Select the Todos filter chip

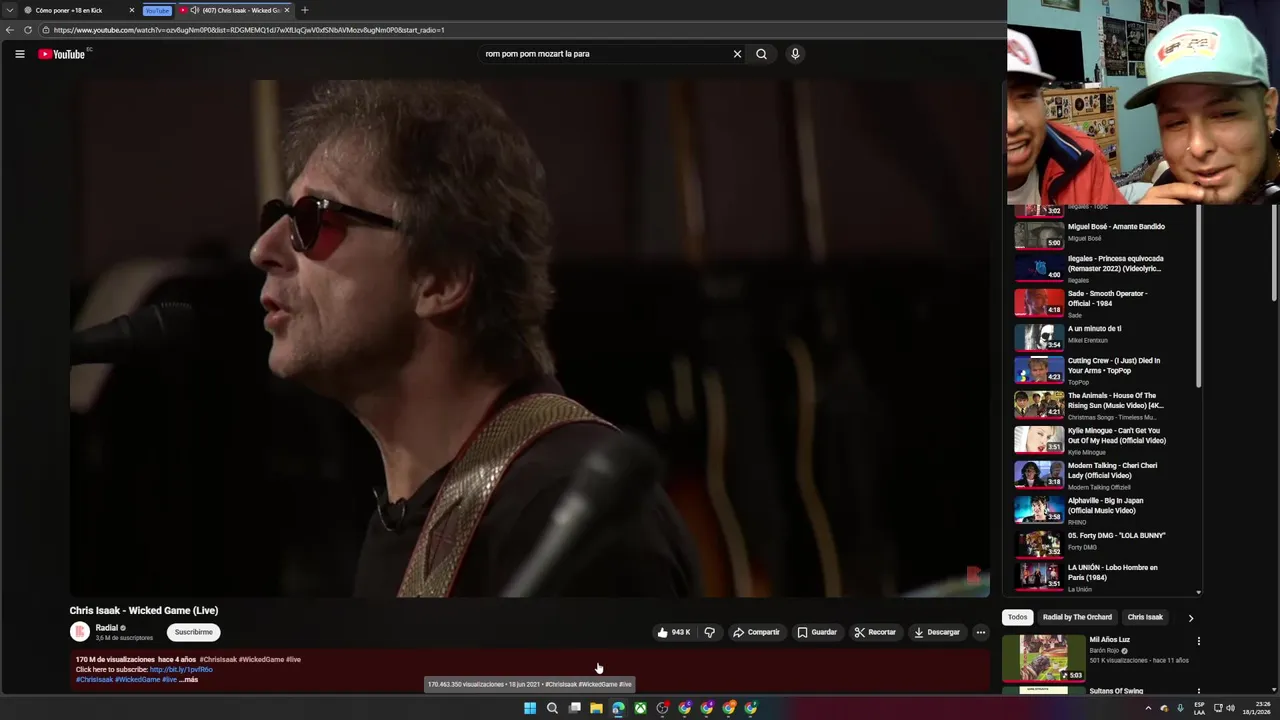tap(1017, 617)
